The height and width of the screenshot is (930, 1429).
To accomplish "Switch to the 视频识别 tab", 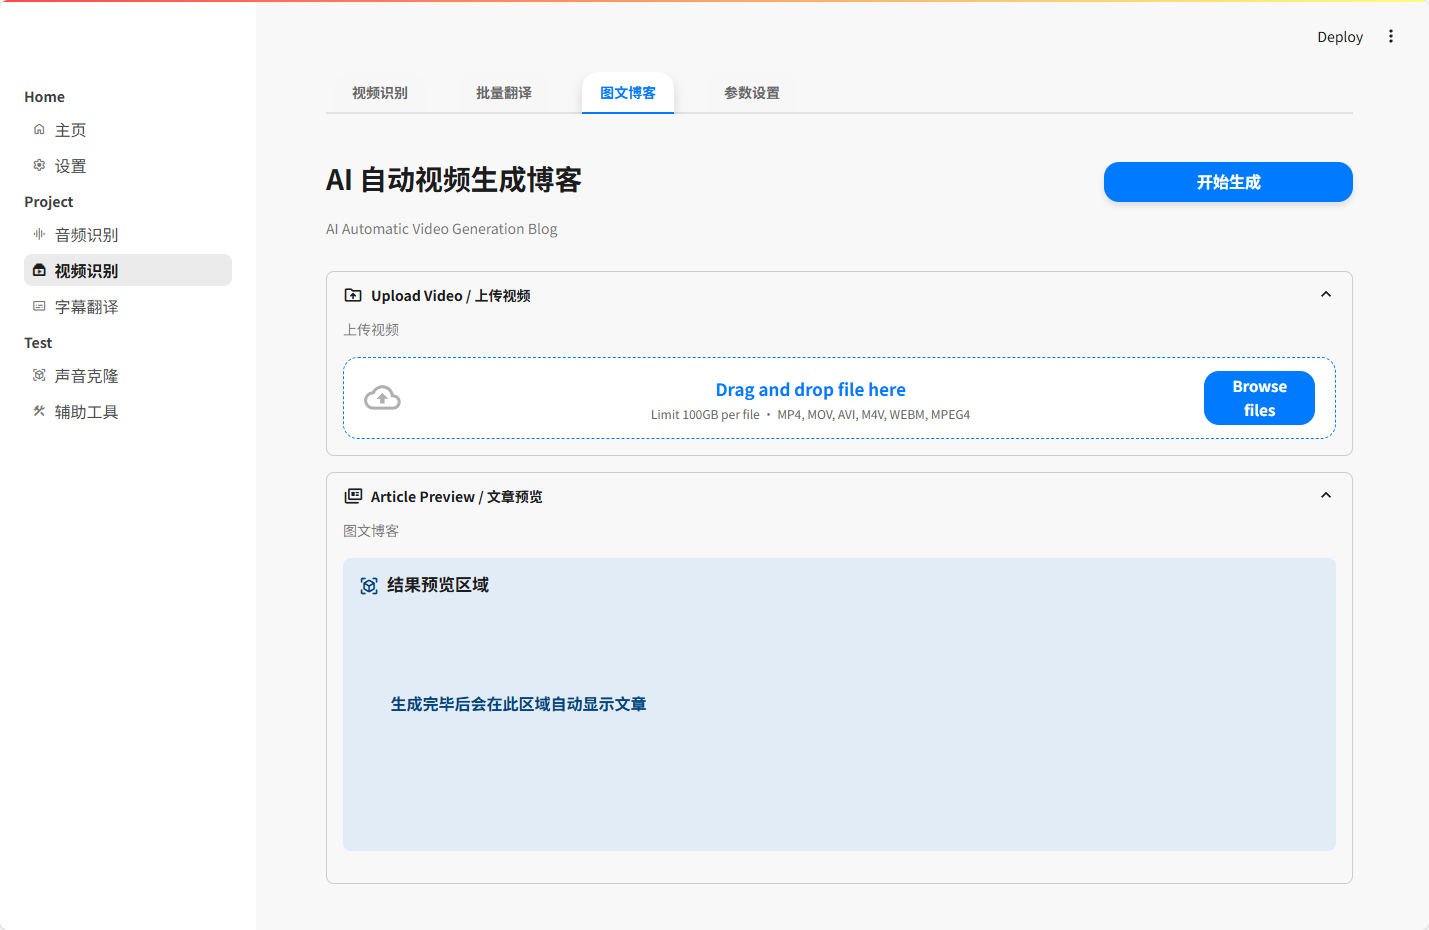I will (x=380, y=93).
